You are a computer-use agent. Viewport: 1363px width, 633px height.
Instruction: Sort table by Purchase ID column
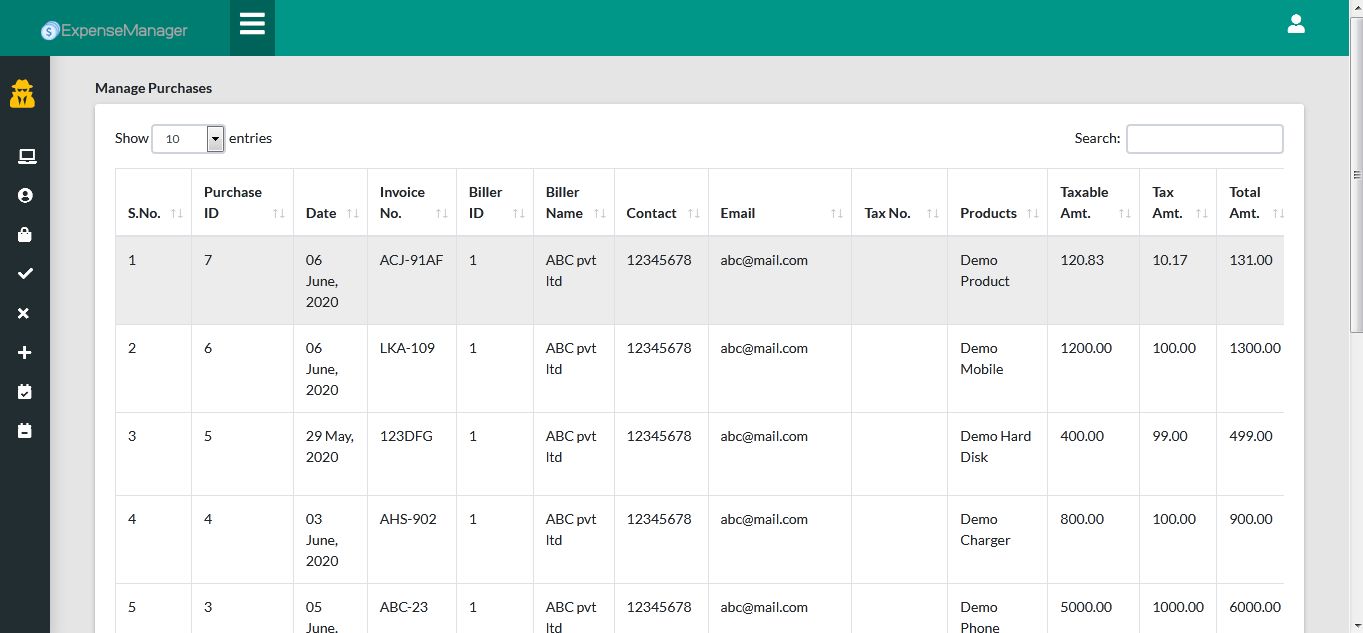[242, 203]
